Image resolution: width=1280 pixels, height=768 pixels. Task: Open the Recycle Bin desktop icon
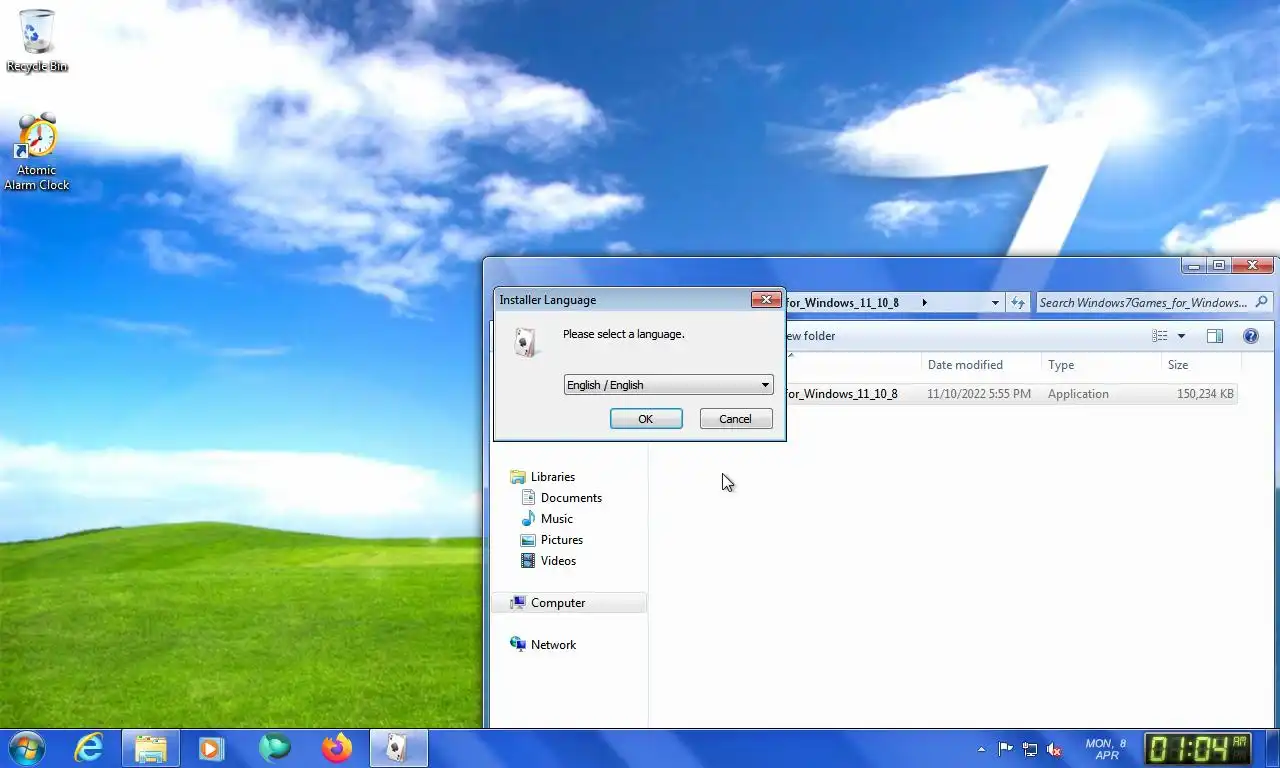point(37,40)
